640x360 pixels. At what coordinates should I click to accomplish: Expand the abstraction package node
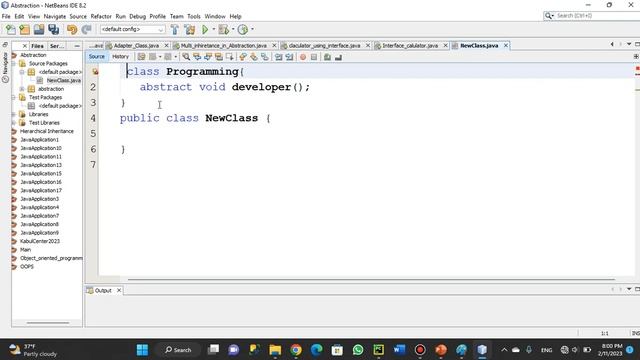[22, 89]
